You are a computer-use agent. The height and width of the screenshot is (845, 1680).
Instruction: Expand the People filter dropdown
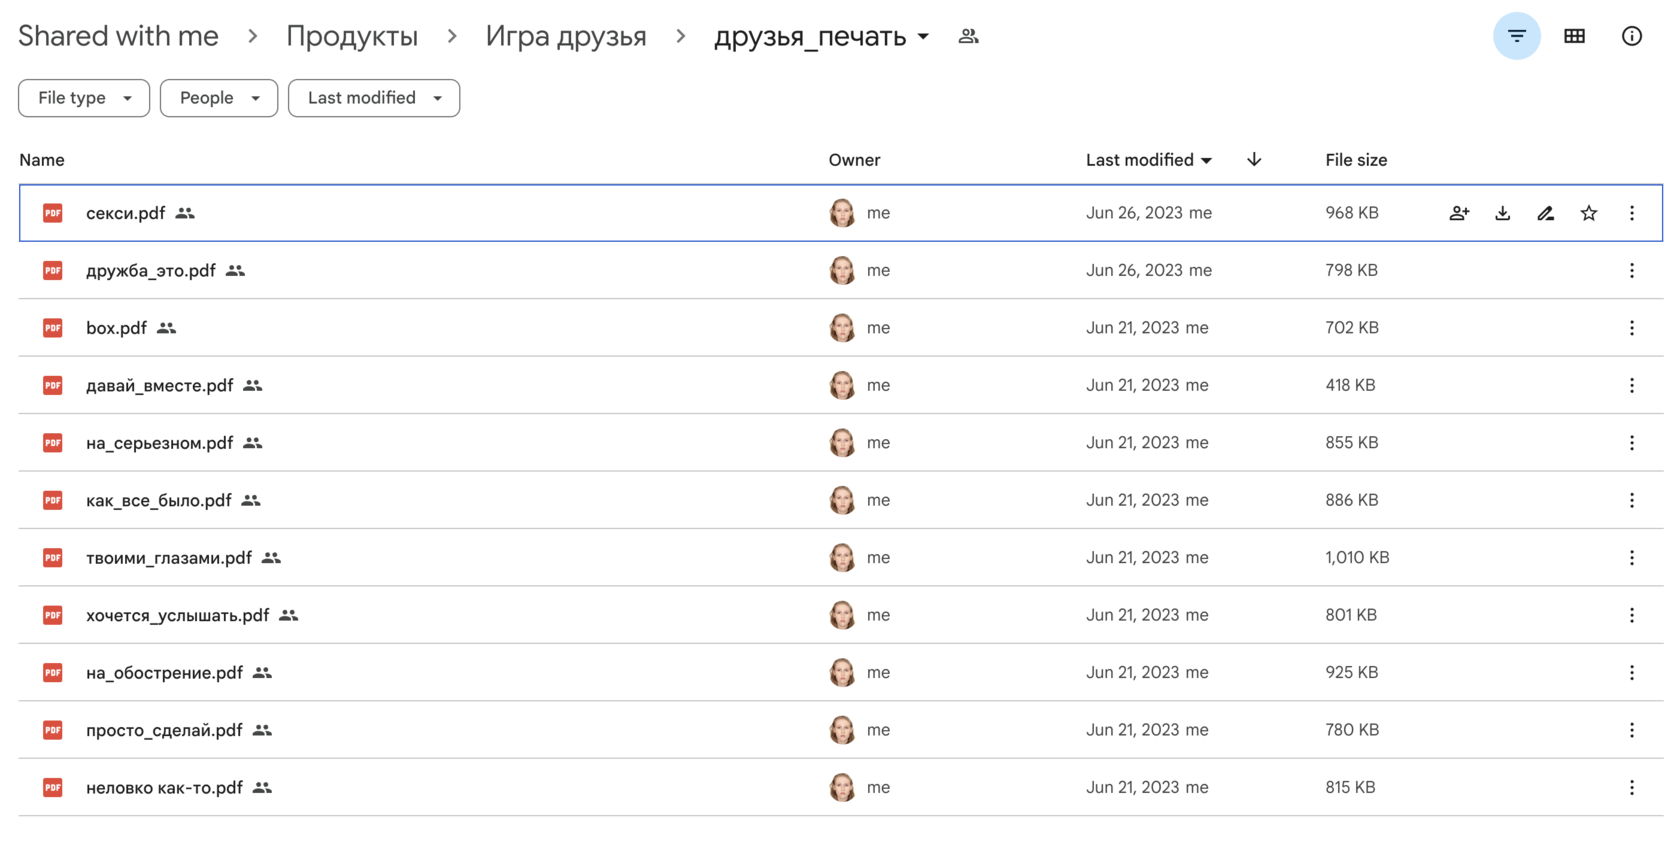click(x=219, y=98)
